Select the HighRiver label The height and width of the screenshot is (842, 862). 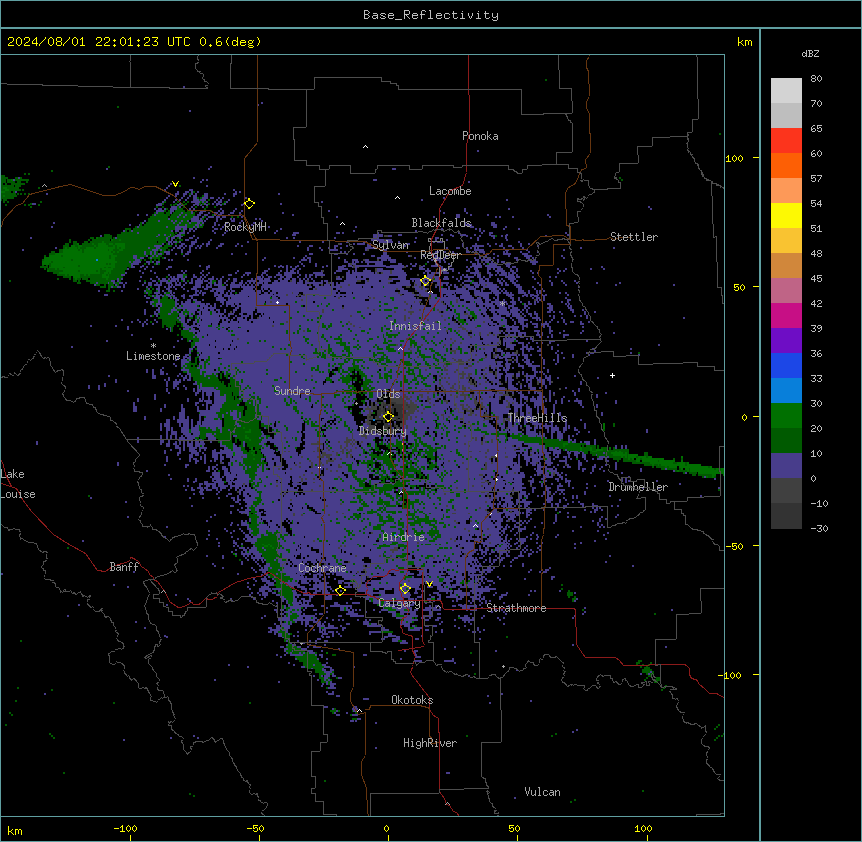pos(430,744)
